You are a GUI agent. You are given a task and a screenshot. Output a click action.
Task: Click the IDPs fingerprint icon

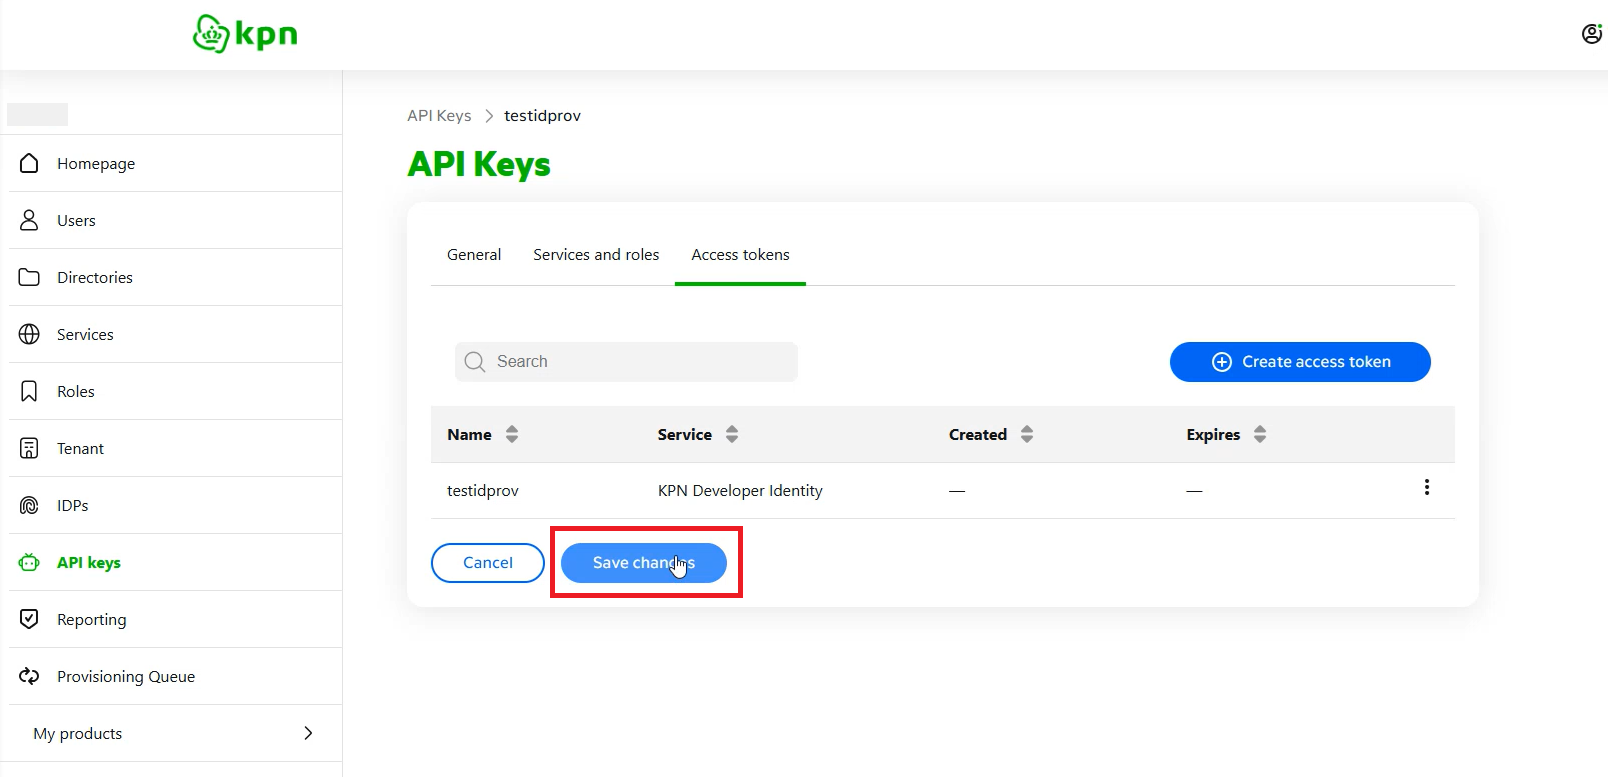click(29, 505)
